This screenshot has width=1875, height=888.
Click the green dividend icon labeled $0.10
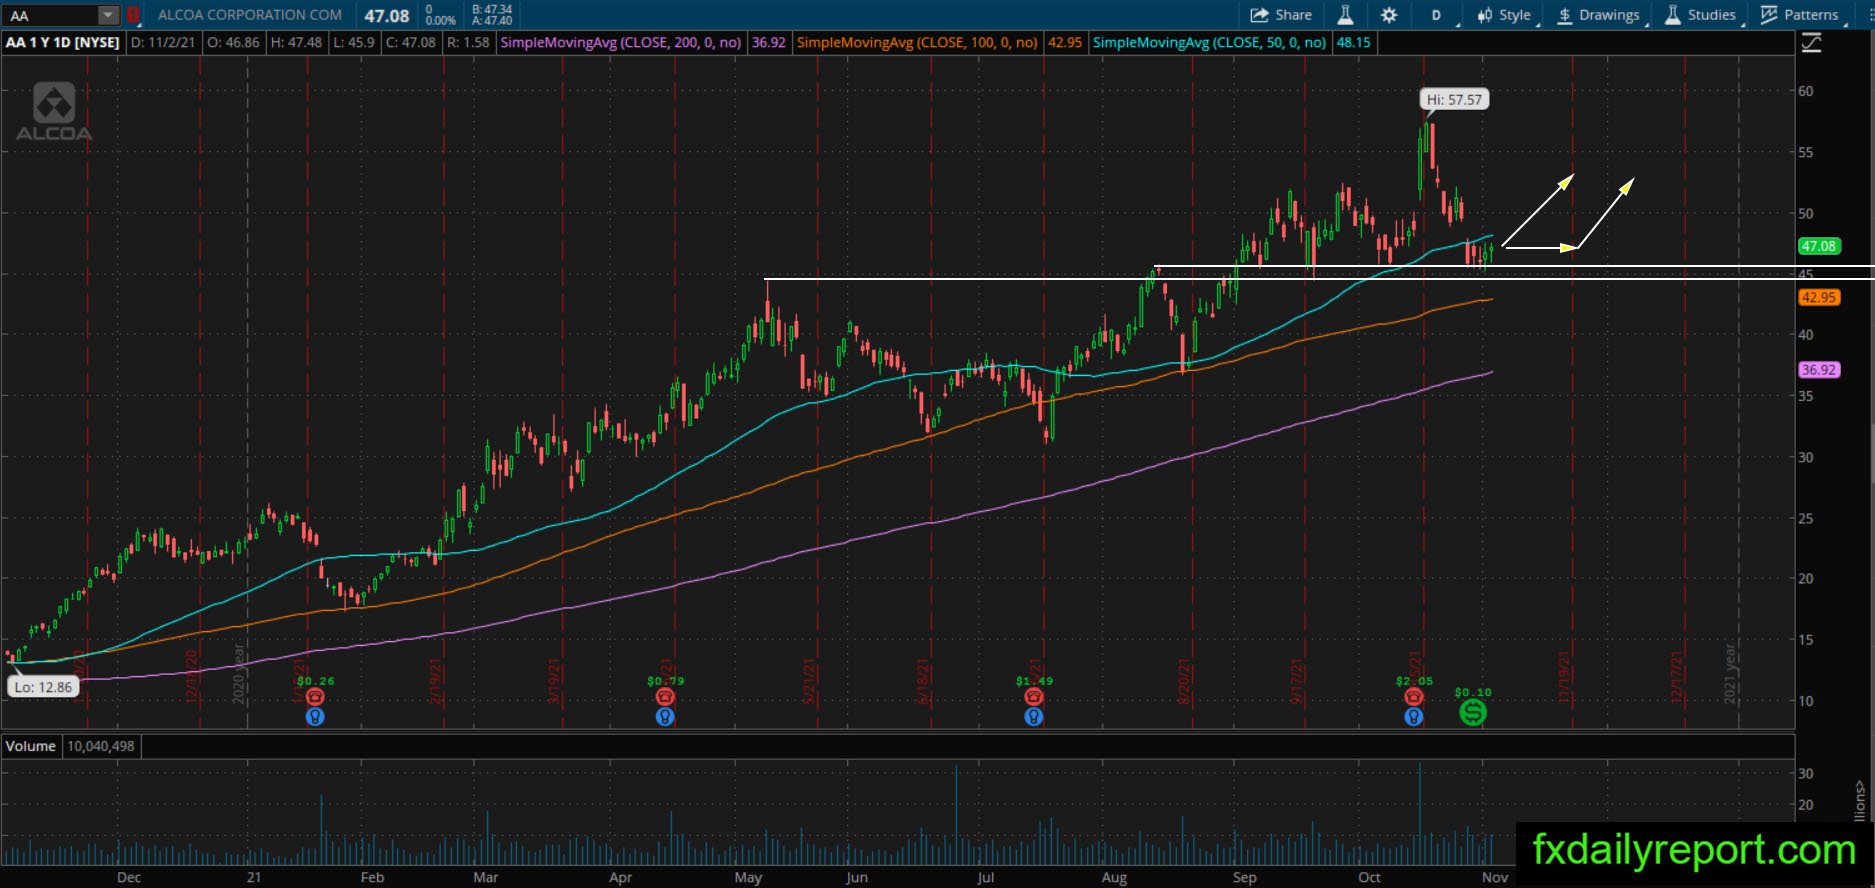[x=1473, y=712]
